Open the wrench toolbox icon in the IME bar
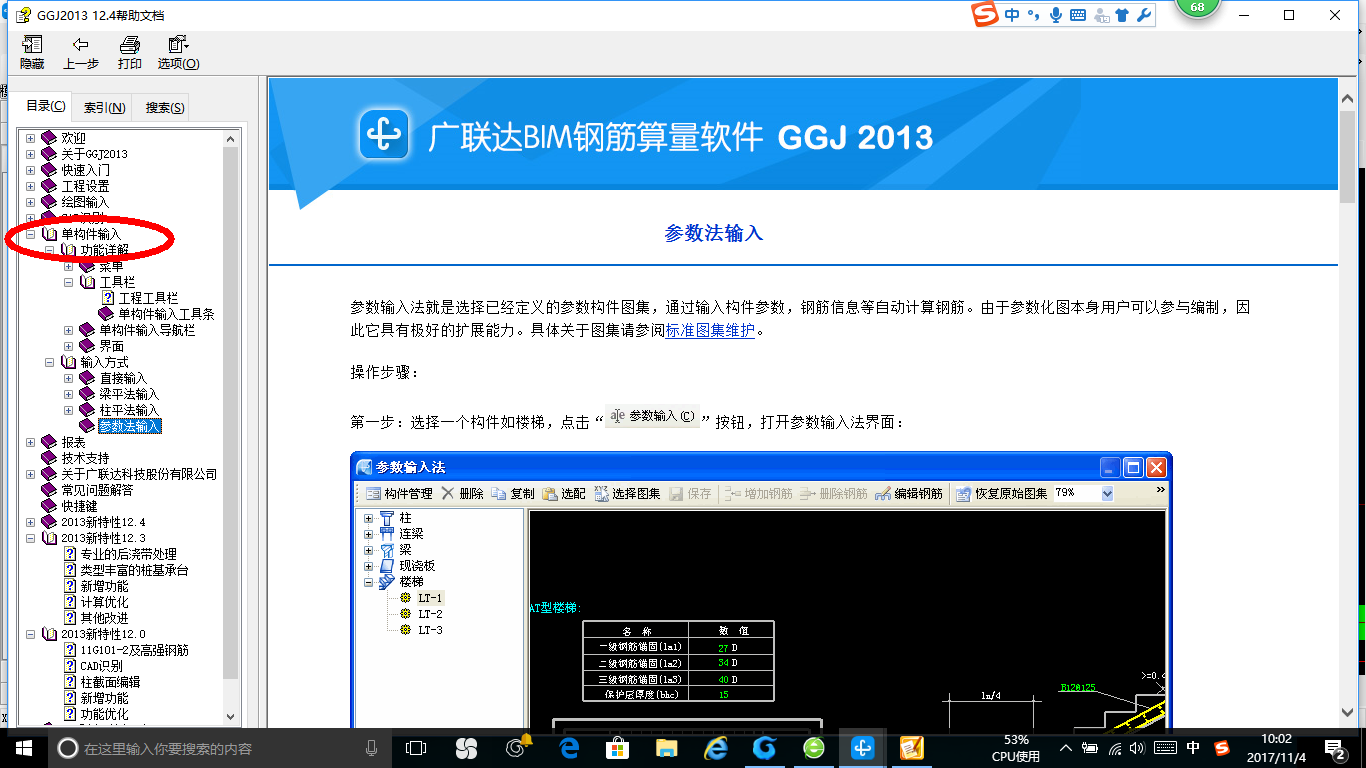This screenshot has height=768, width=1366. pos(1142,15)
